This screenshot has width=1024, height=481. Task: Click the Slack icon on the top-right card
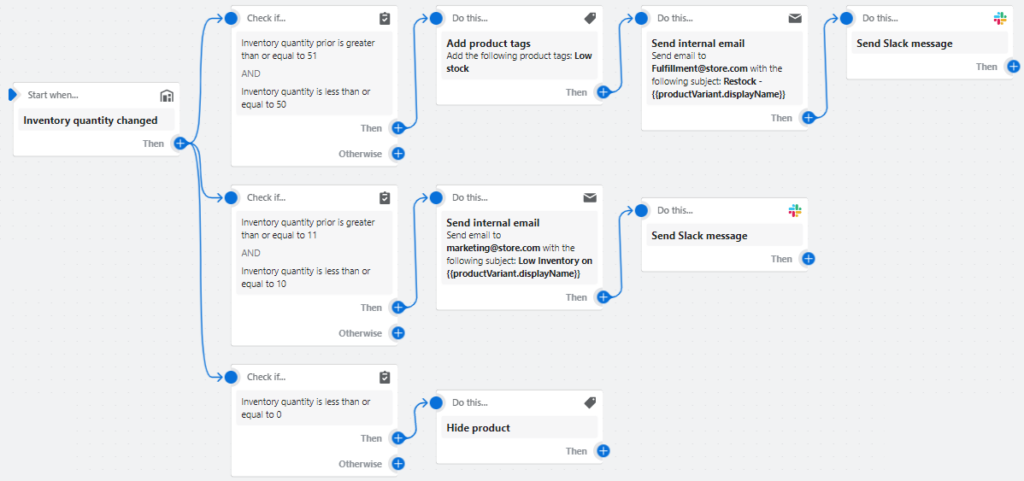click(1000, 19)
